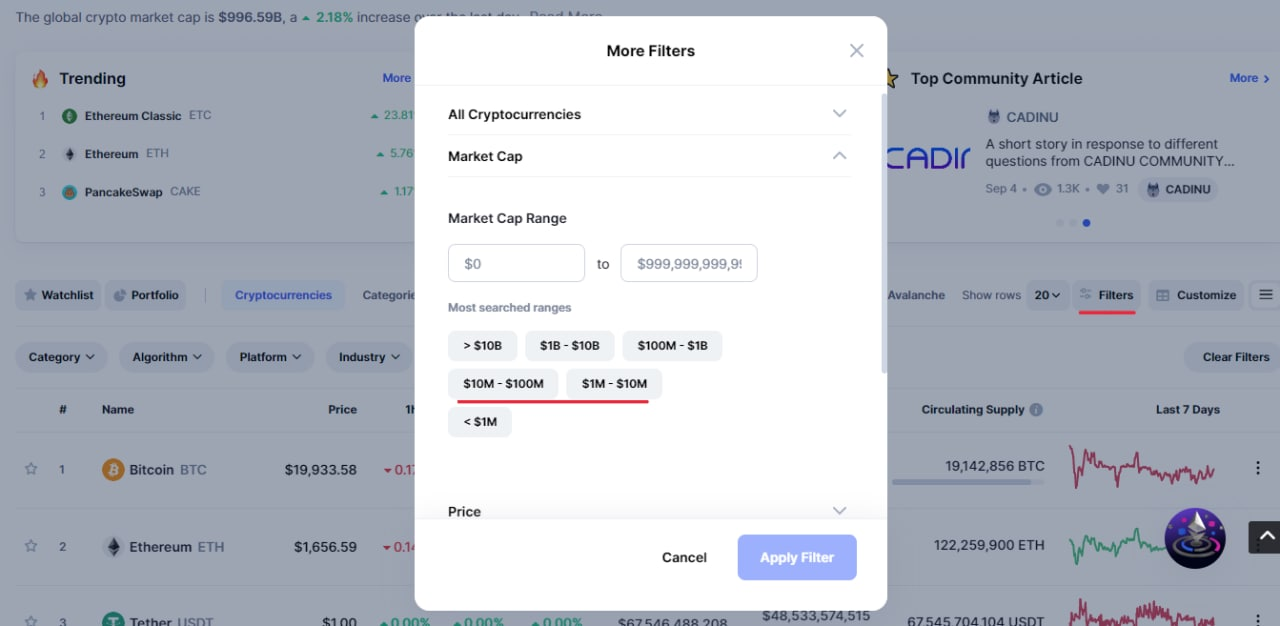Open the Show rows 20 dropdown

1048,295
